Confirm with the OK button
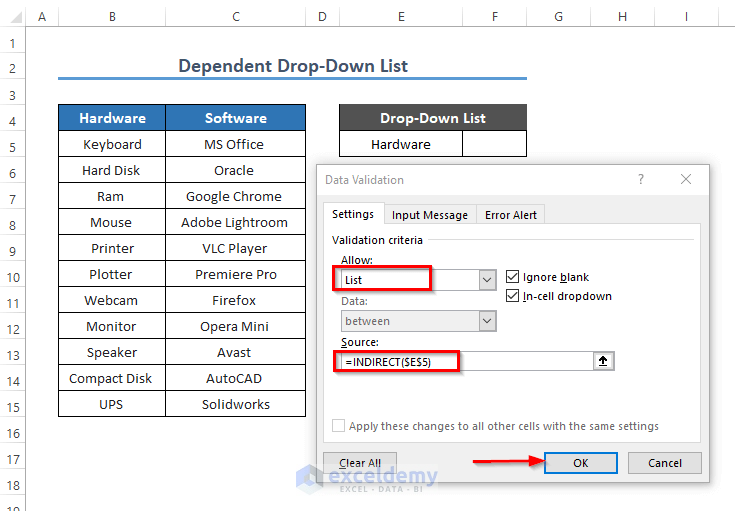Screen dimensions: 735x511 (x=581, y=463)
